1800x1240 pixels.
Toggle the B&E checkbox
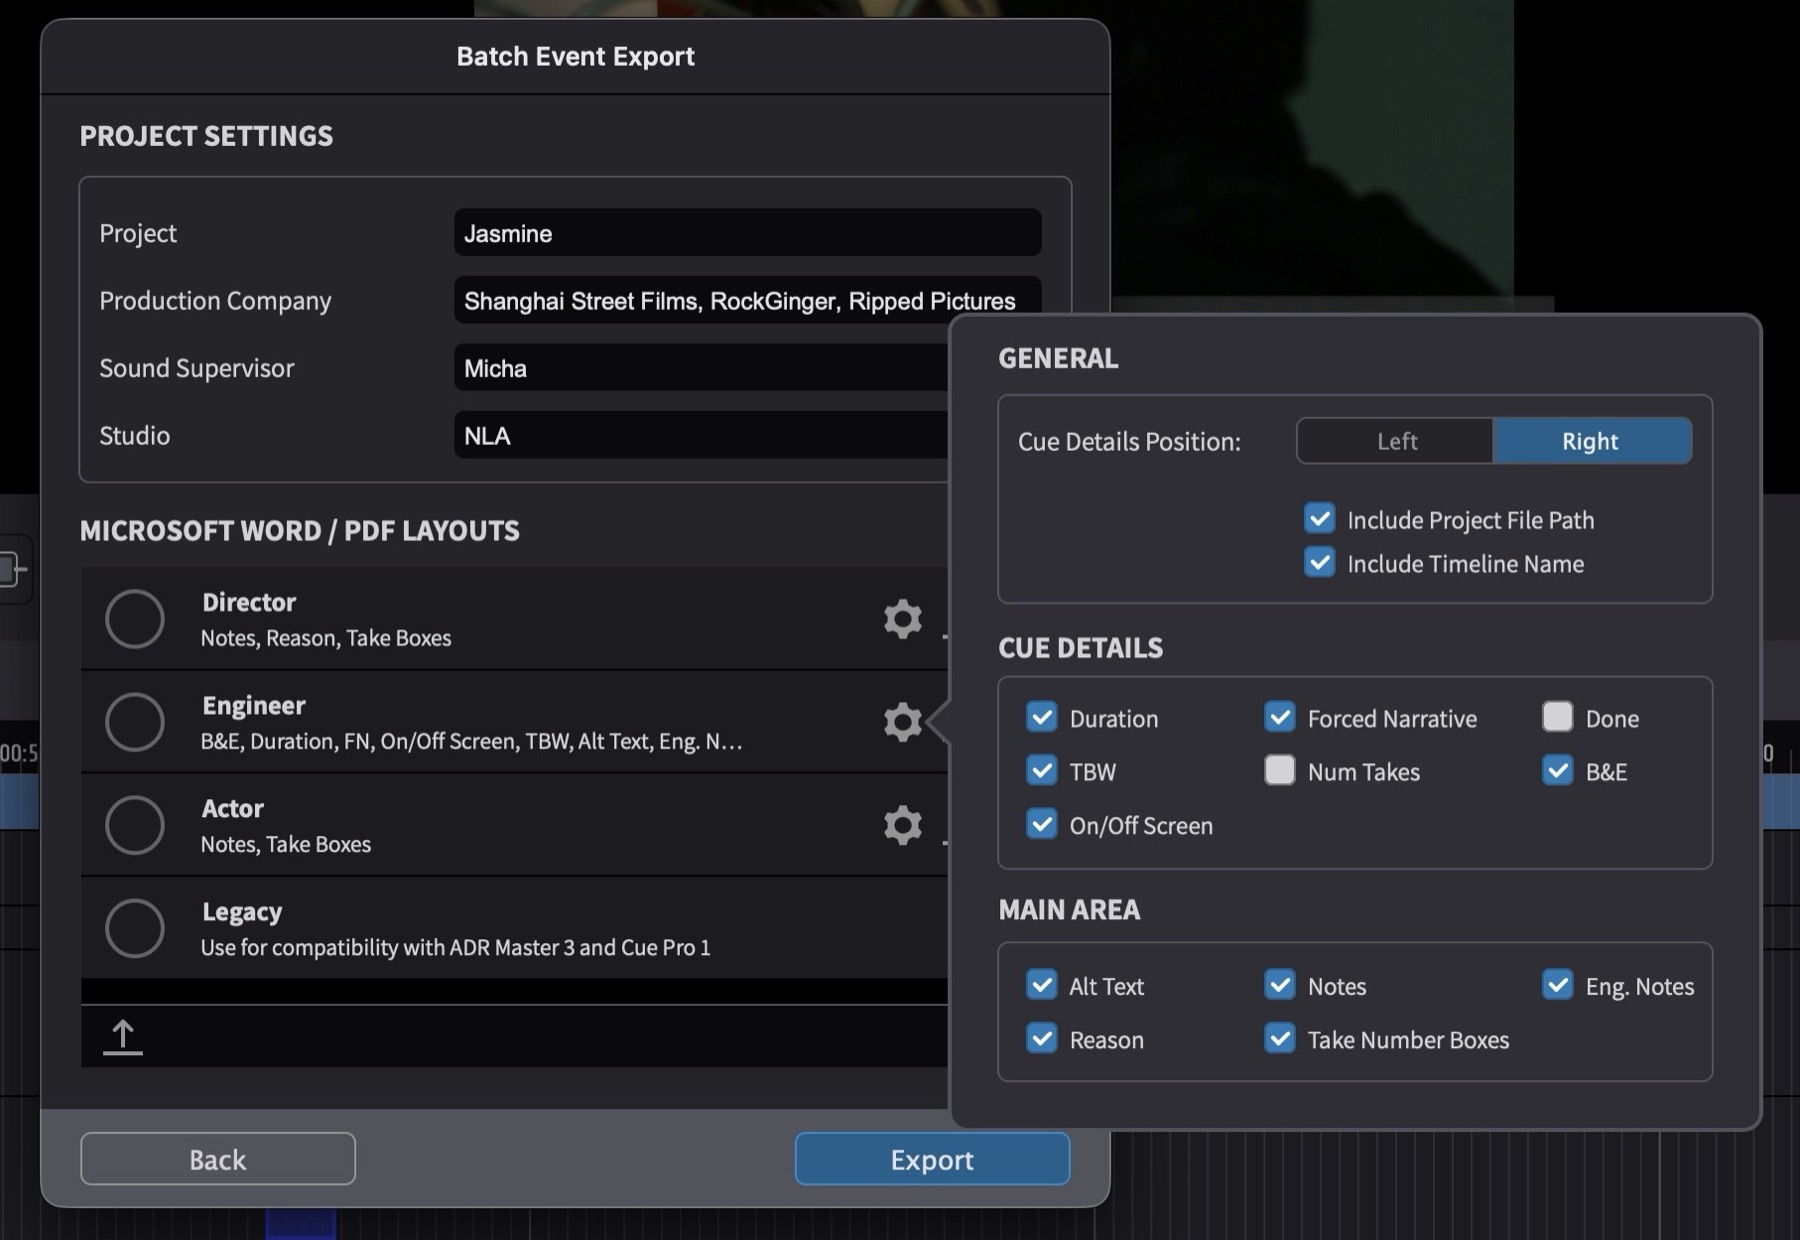click(1558, 770)
